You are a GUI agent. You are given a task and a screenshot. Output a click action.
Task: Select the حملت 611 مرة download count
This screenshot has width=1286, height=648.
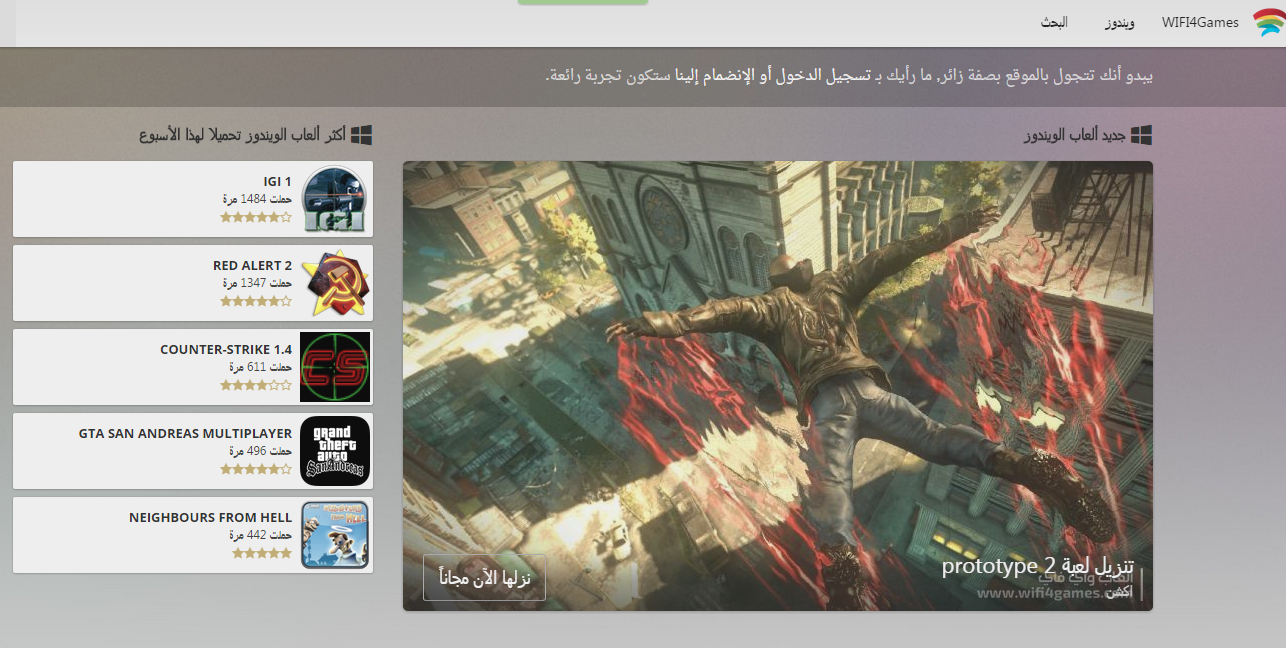click(x=259, y=367)
